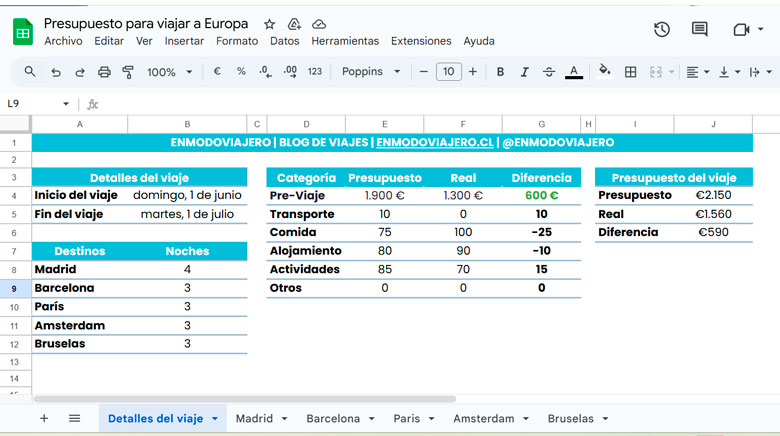Click the font size field showing 10

pyautogui.click(x=449, y=72)
